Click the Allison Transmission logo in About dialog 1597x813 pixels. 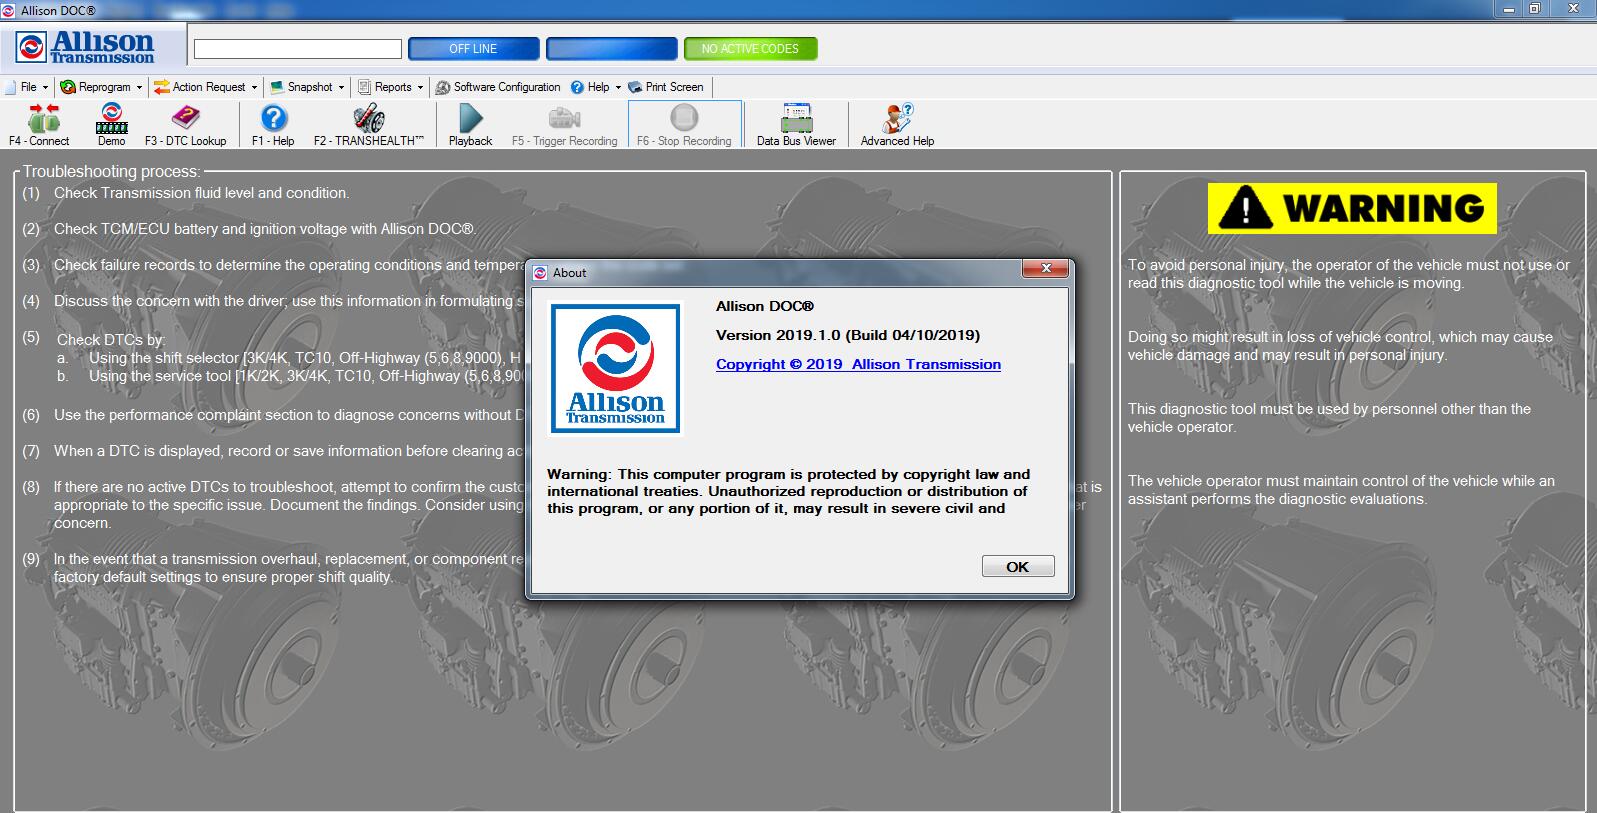[x=616, y=369]
